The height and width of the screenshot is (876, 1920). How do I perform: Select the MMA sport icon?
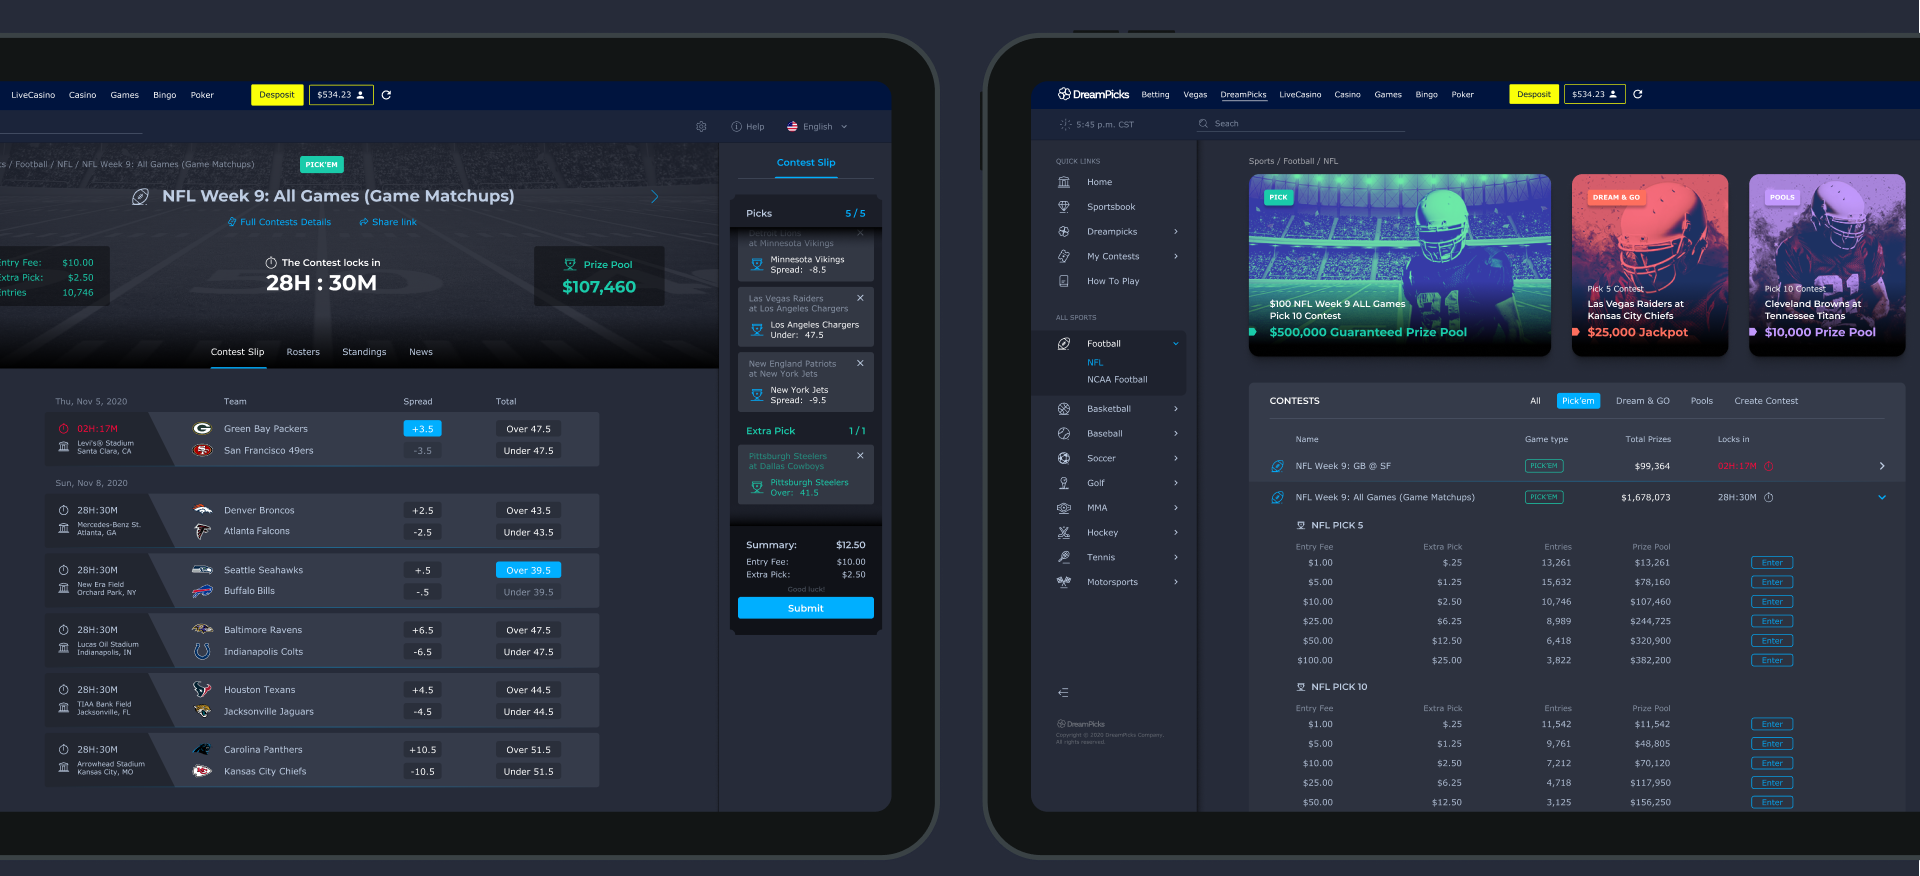tap(1064, 508)
